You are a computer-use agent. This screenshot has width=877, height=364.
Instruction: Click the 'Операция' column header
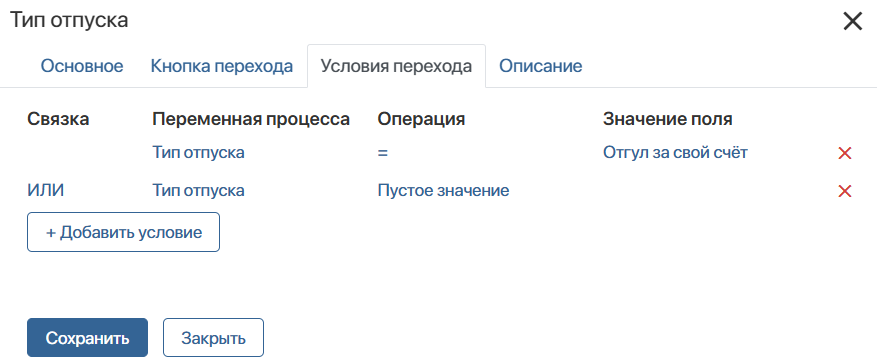pyautogui.click(x=421, y=119)
